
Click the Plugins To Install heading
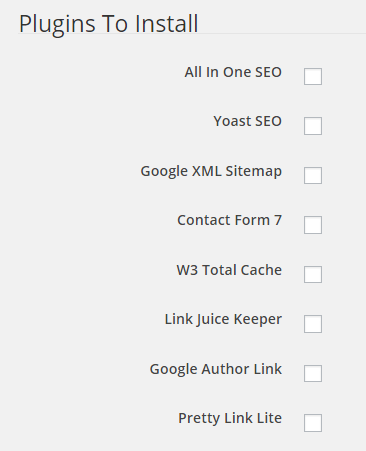(x=109, y=24)
